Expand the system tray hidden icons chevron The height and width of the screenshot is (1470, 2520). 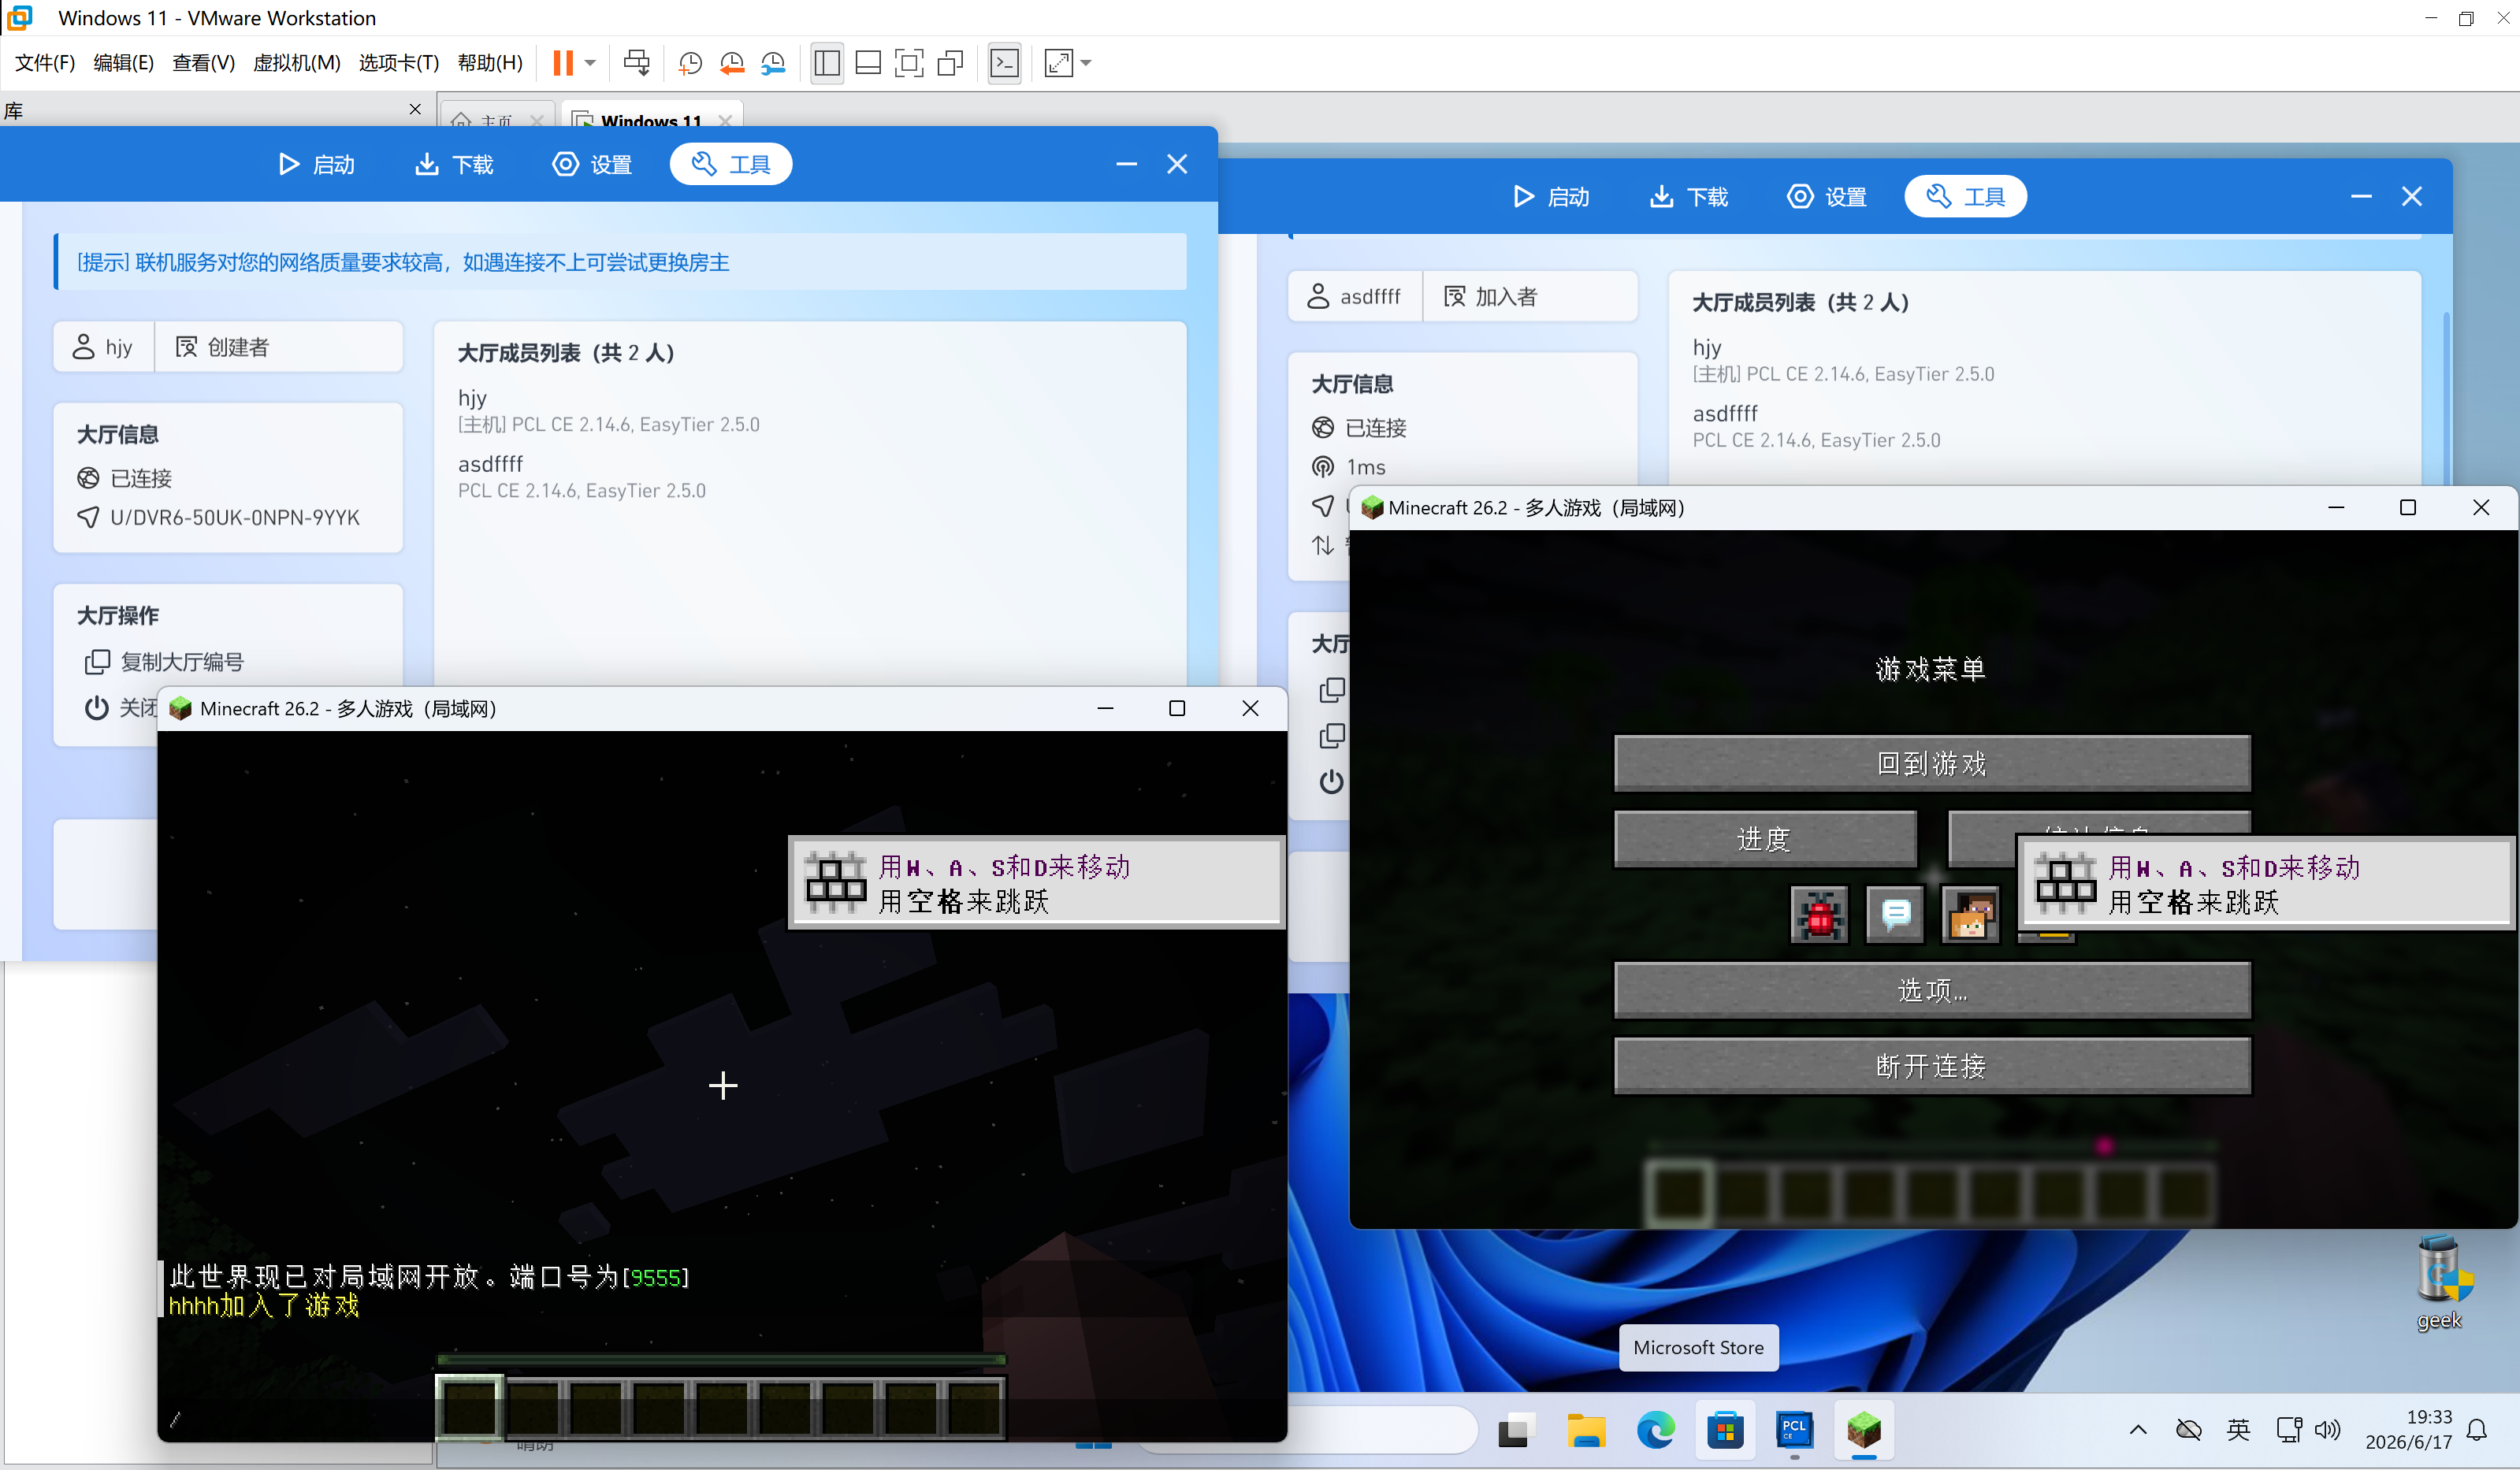point(2138,1430)
